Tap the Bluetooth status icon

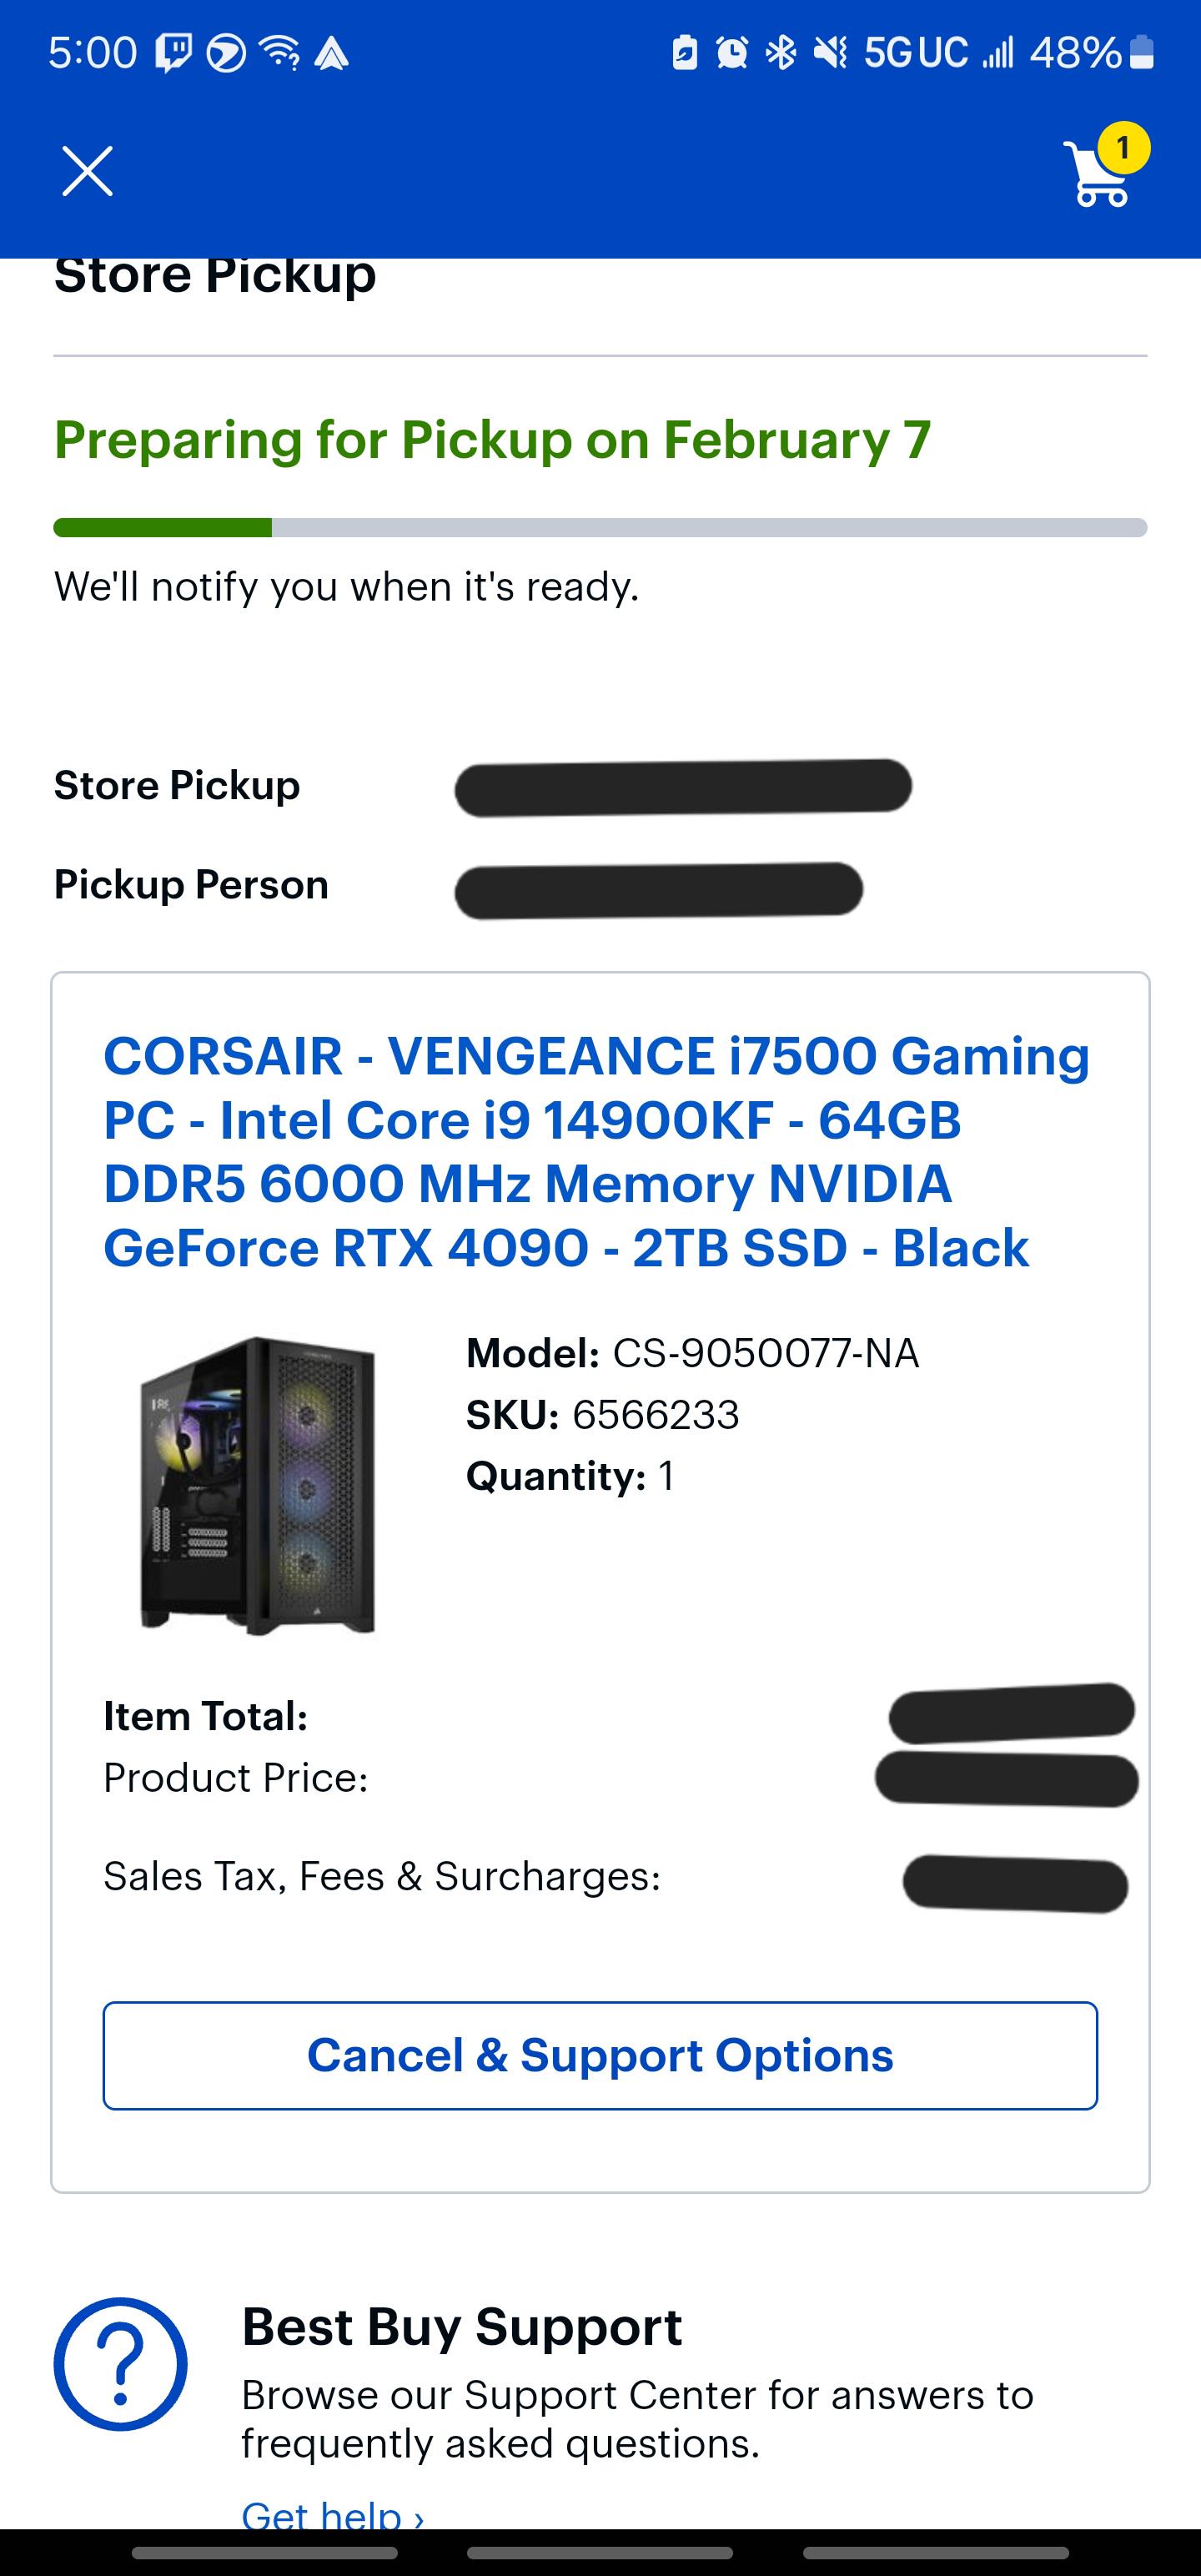(x=781, y=52)
